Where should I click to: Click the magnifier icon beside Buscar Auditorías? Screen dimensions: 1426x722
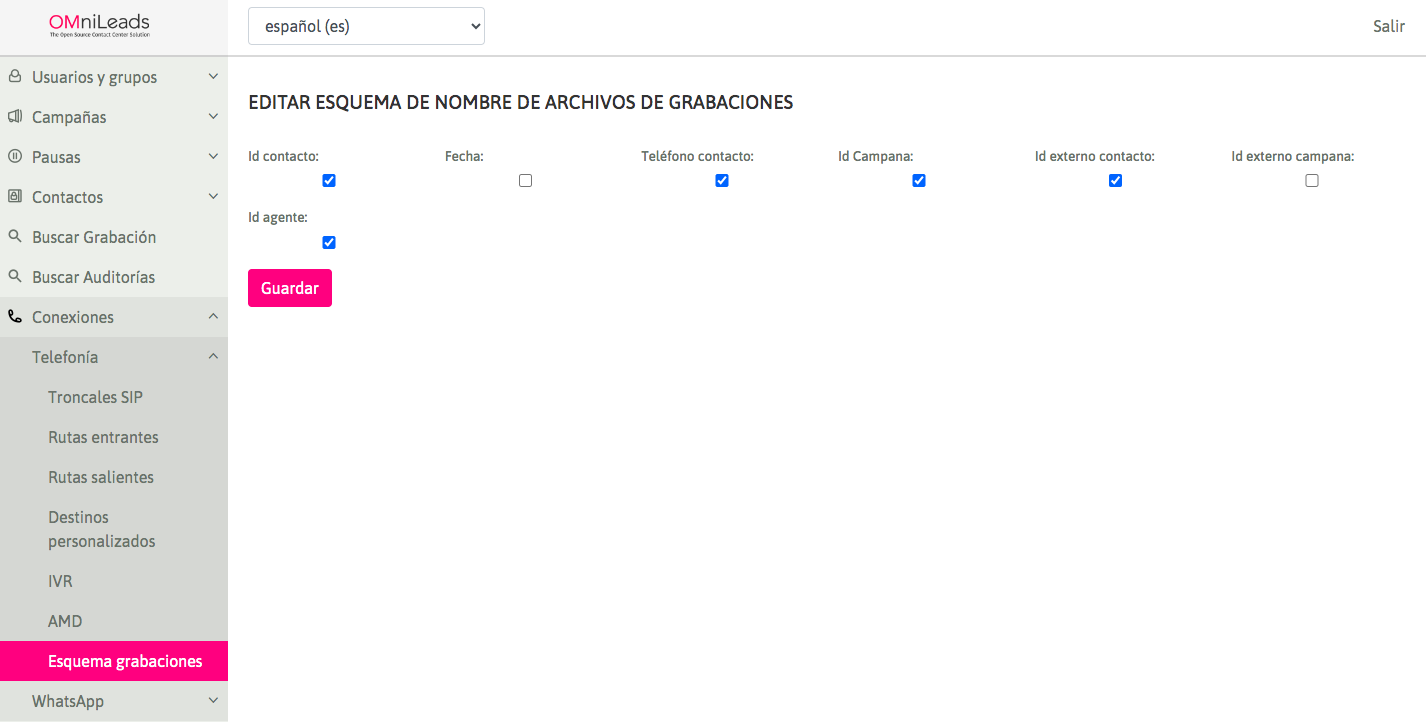pos(15,277)
